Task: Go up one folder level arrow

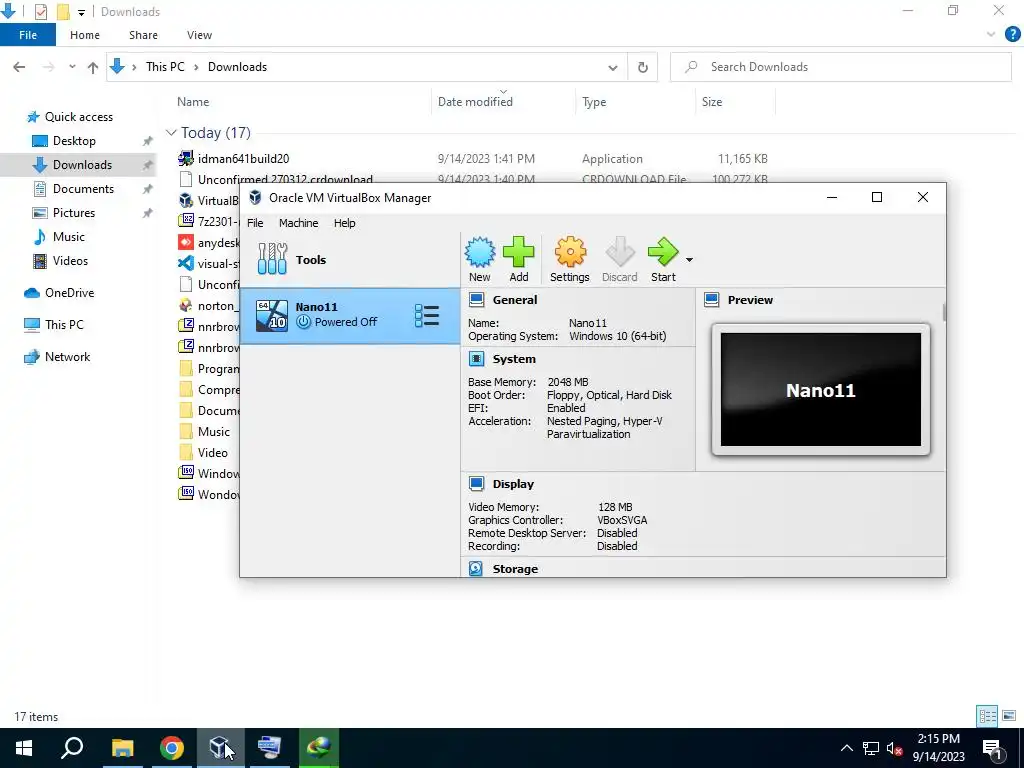Action: click(x=93, y=67)
